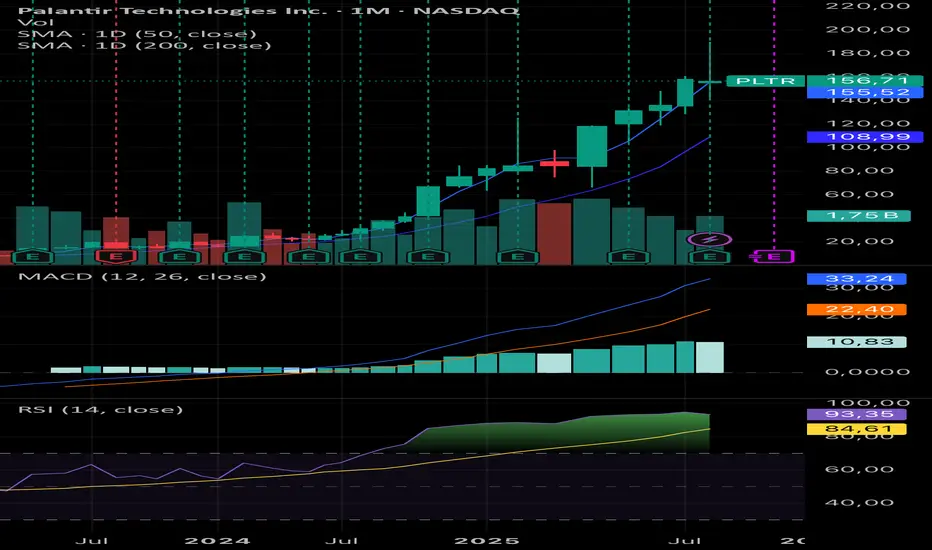Click the red doji candlestick
The image size is (932, 550).
tap(555, 163)
